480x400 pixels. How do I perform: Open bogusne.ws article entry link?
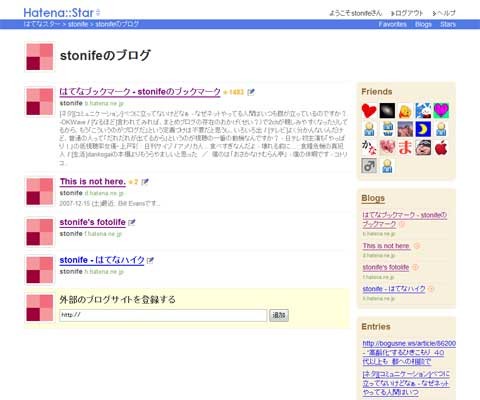pyautogui.click(x=409, y=353)
